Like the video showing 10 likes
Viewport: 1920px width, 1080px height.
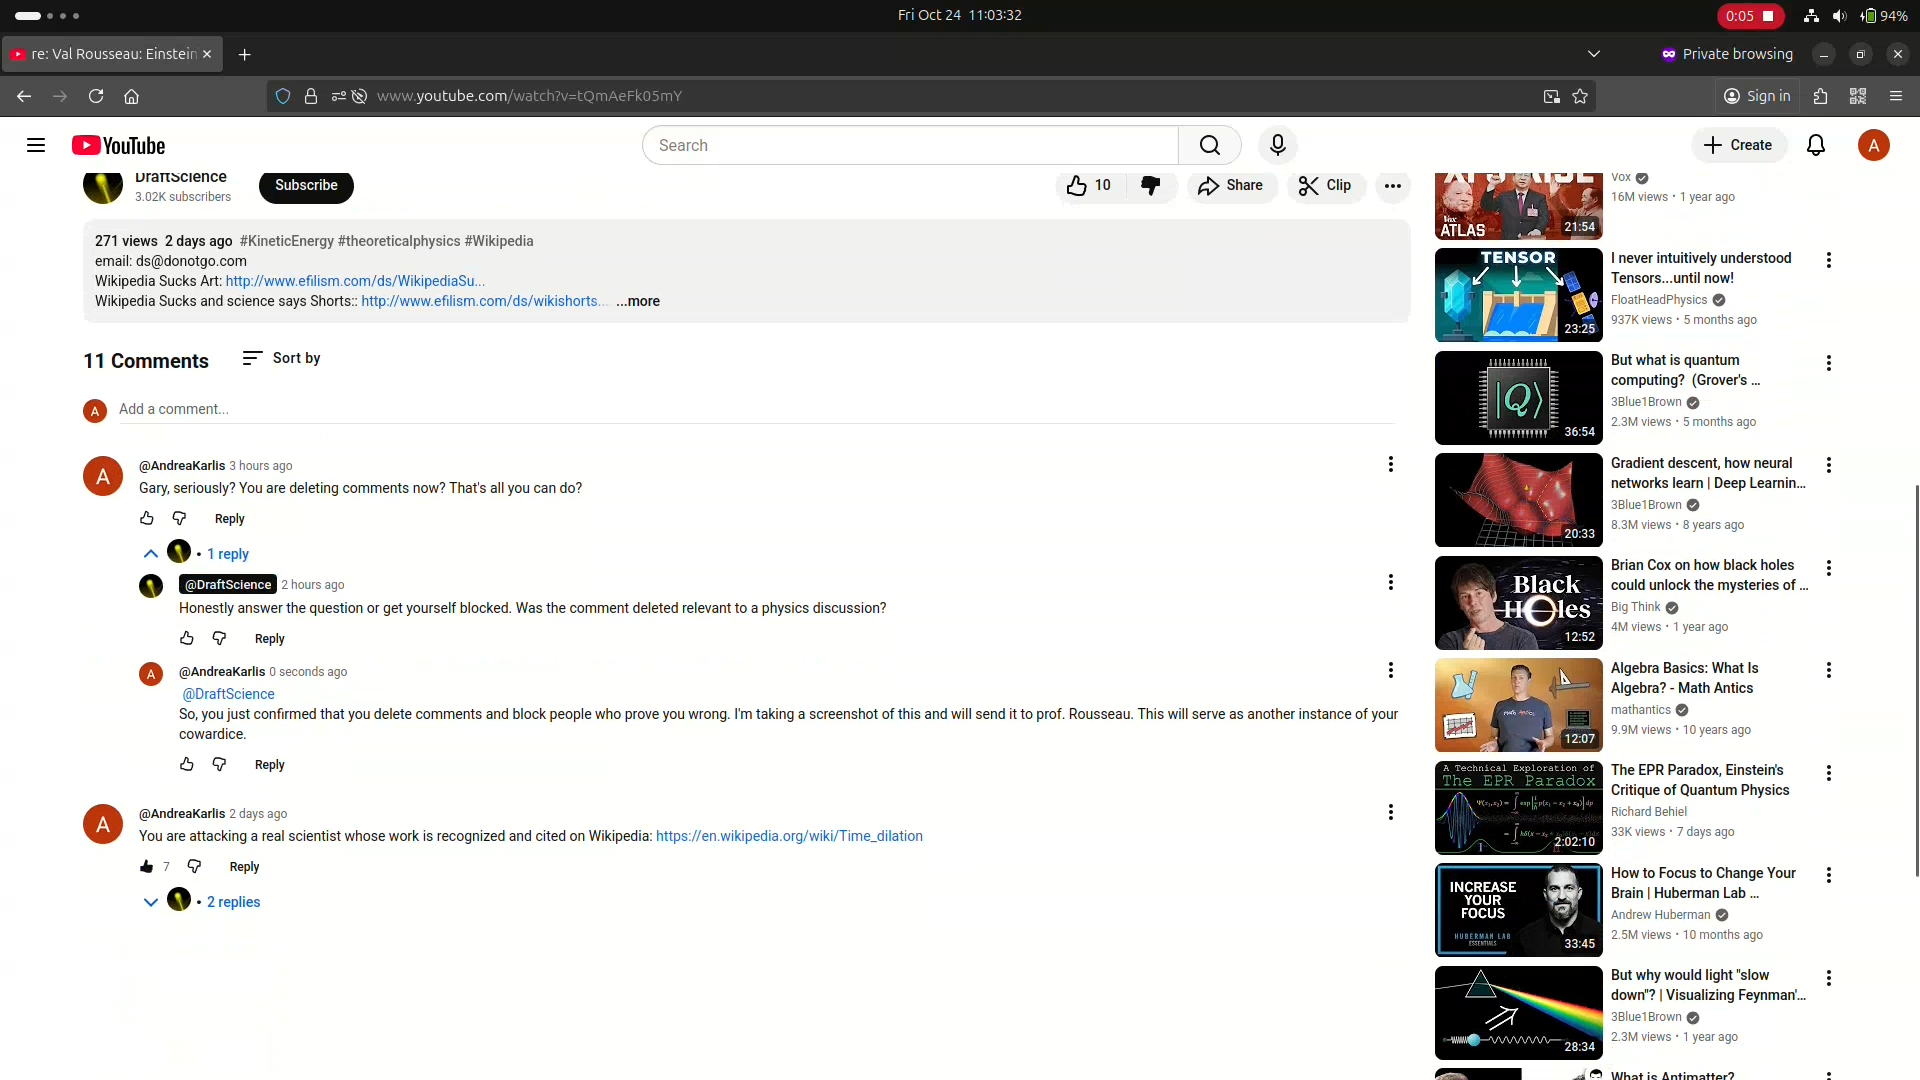(1090, 185)
